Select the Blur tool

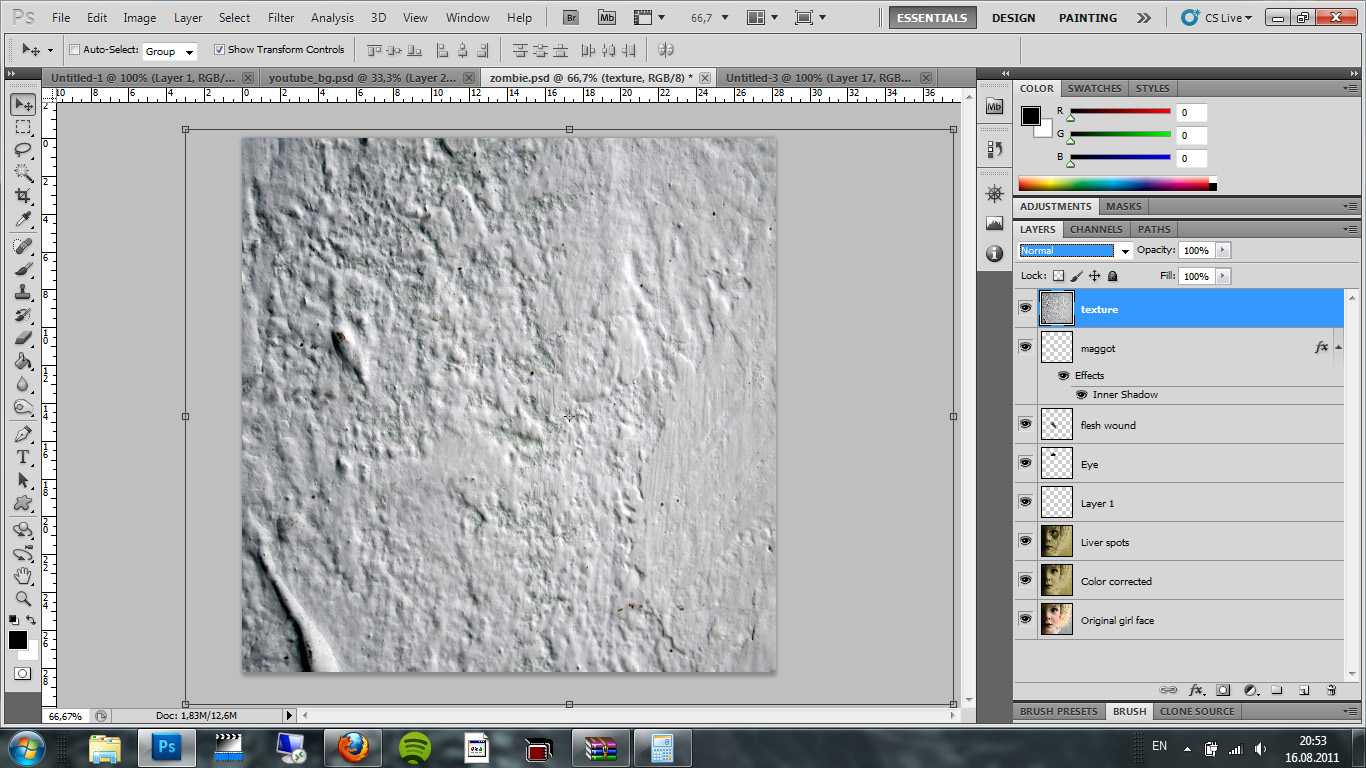pos(23,384)
